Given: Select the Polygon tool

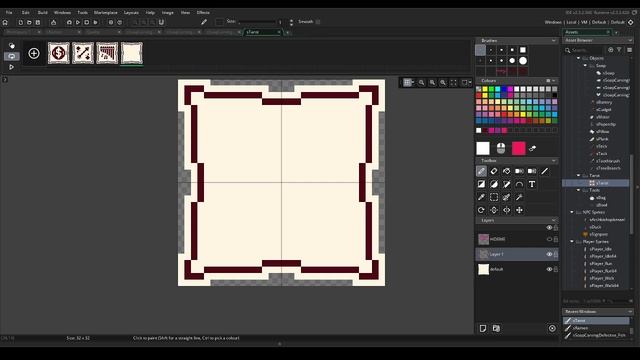Looking at the screenshot, I should coord(507,184).
